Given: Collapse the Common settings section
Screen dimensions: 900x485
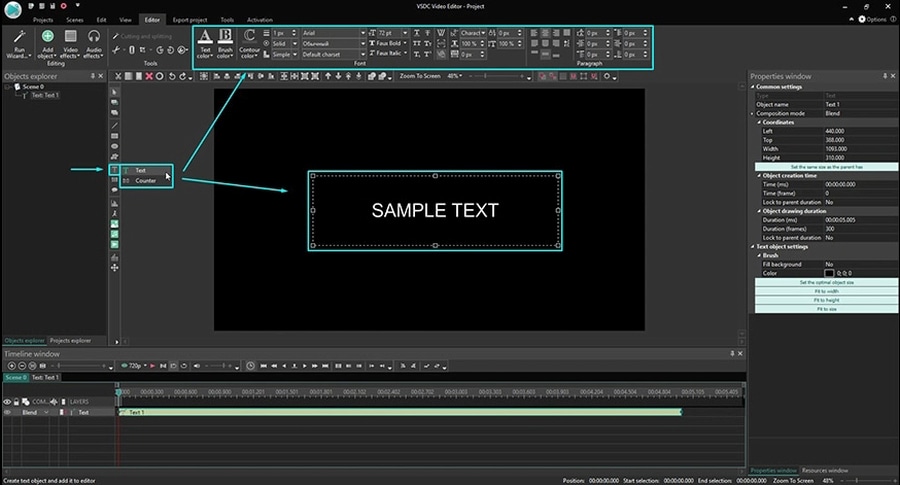Looking at the screenshot, I should pyautogui.click(x=753, y=87).
